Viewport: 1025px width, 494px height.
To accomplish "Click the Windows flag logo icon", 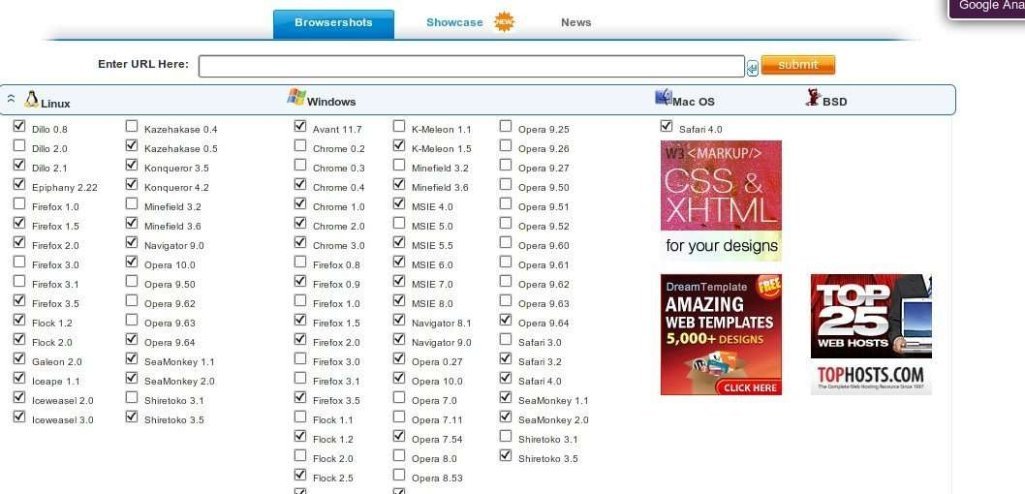I will point(296,97).
